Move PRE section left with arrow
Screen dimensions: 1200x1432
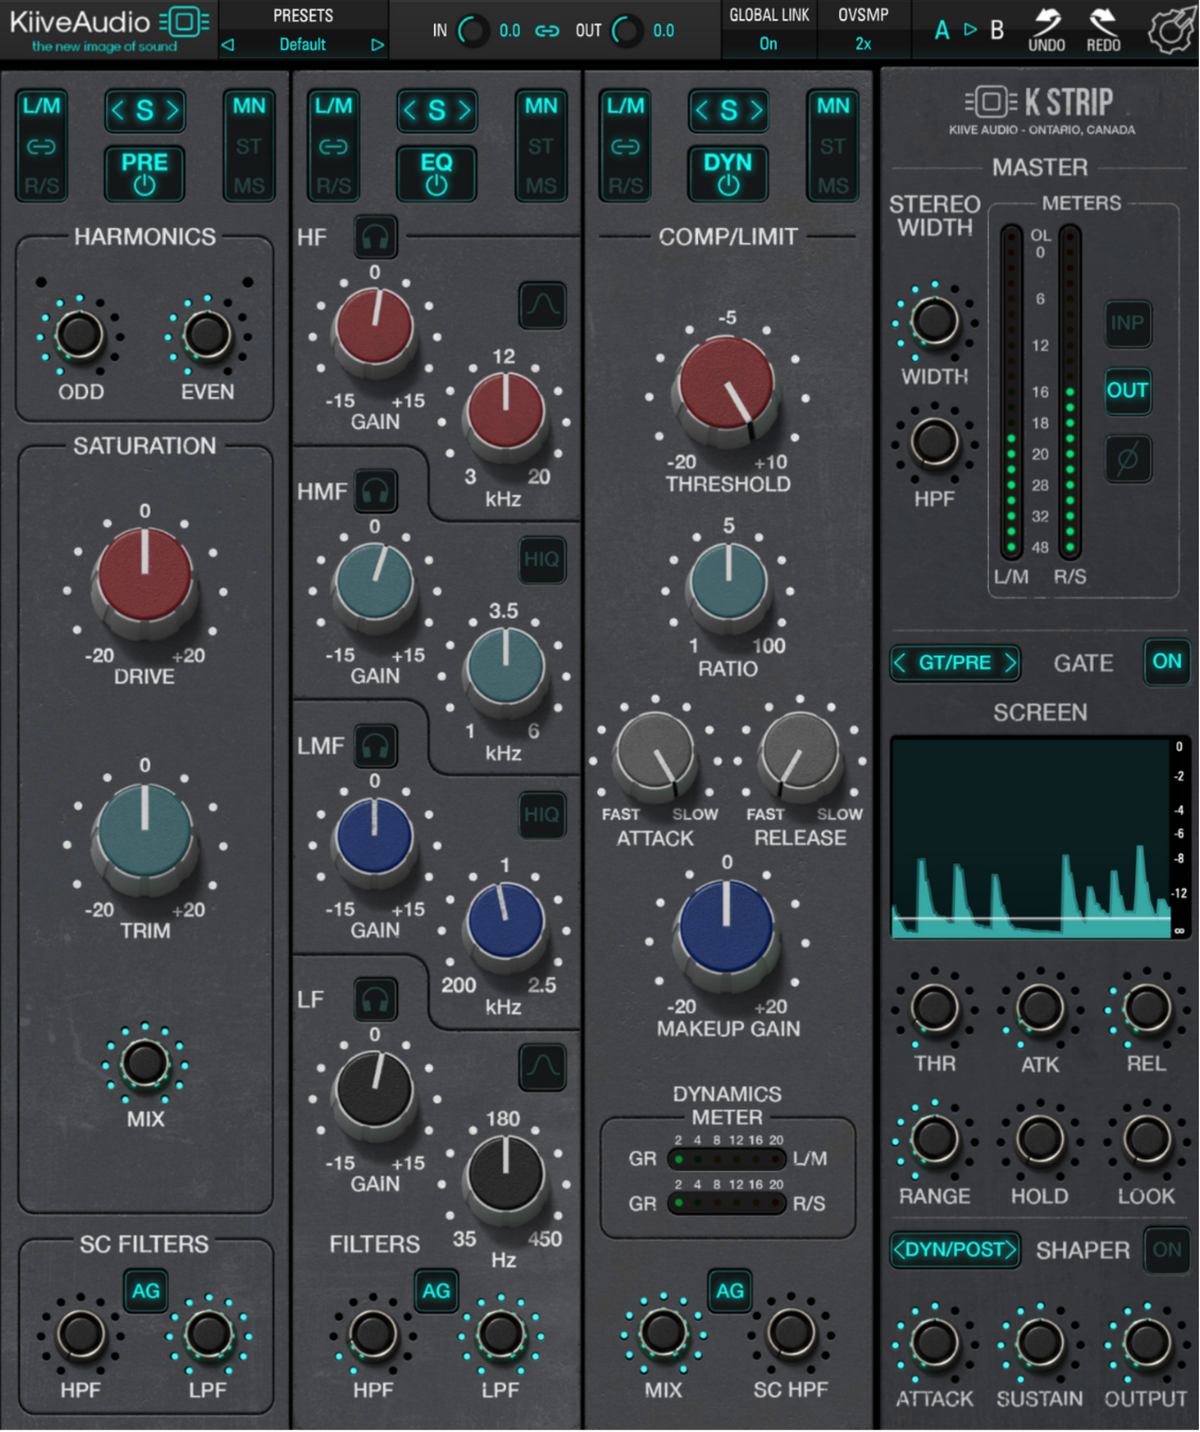[118, 110]
